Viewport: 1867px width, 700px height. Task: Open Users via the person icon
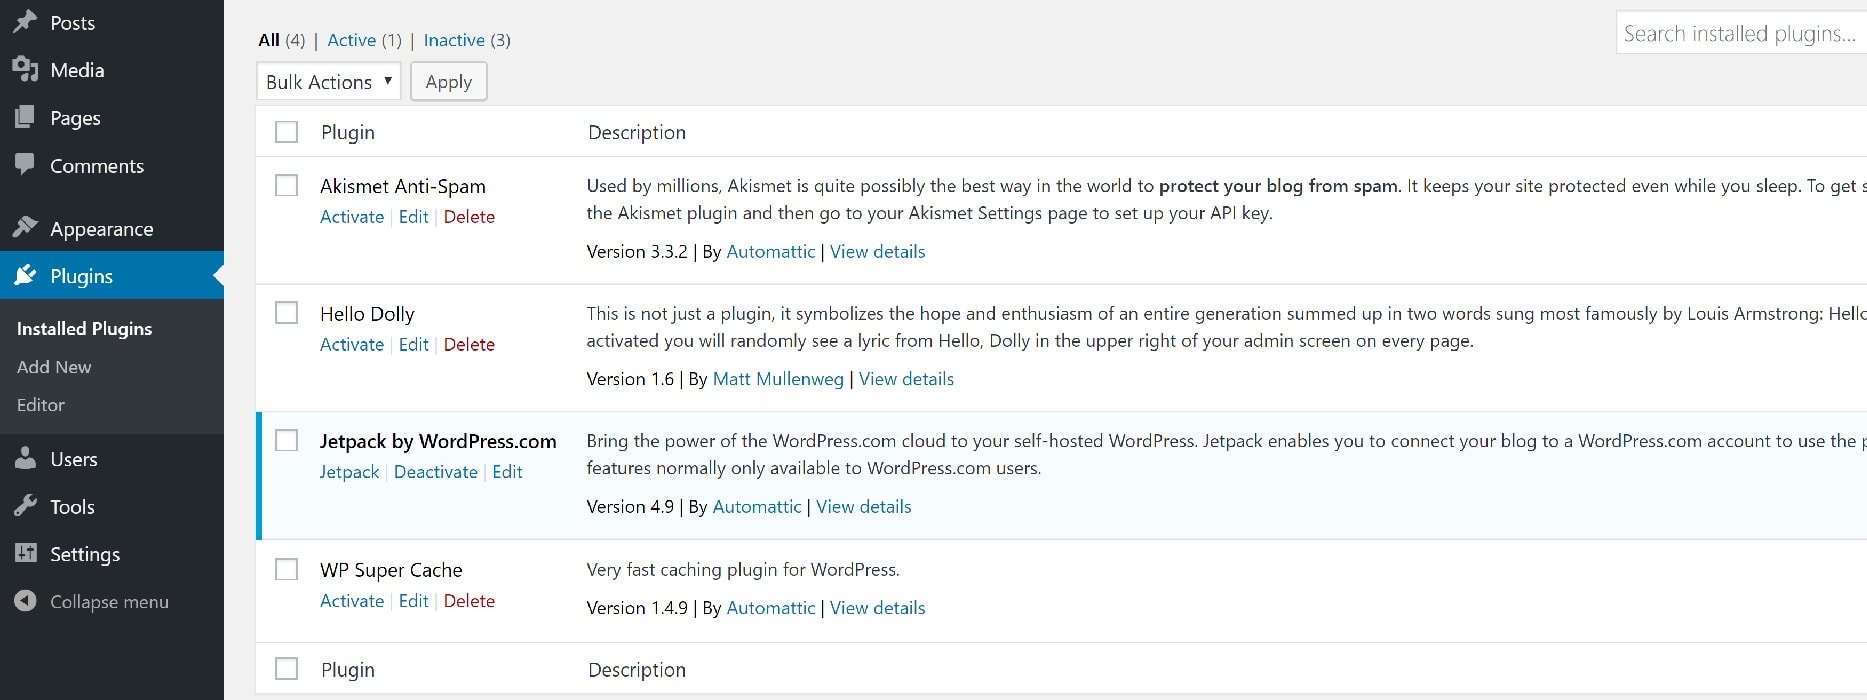24,458
